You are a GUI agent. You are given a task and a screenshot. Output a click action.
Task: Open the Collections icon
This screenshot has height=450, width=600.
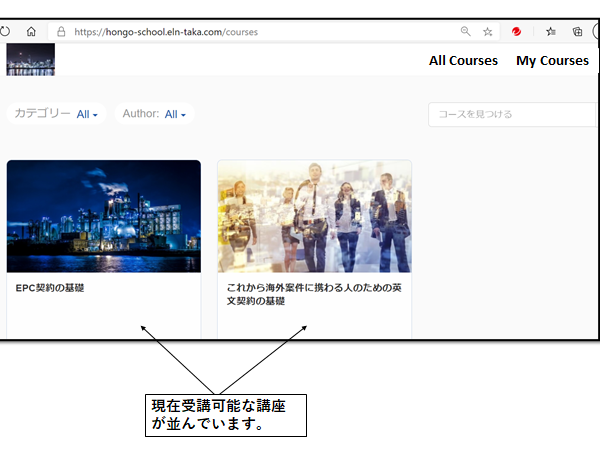click(577, 31)
